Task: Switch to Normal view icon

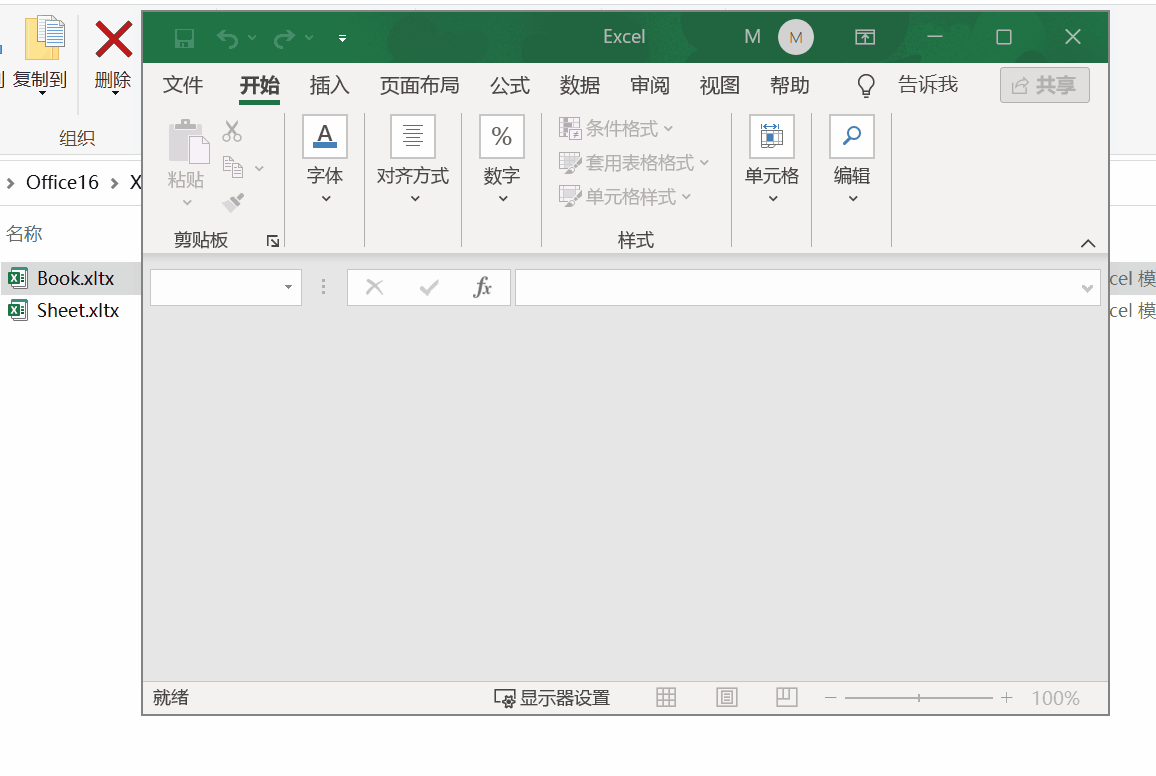Action: 666,697
